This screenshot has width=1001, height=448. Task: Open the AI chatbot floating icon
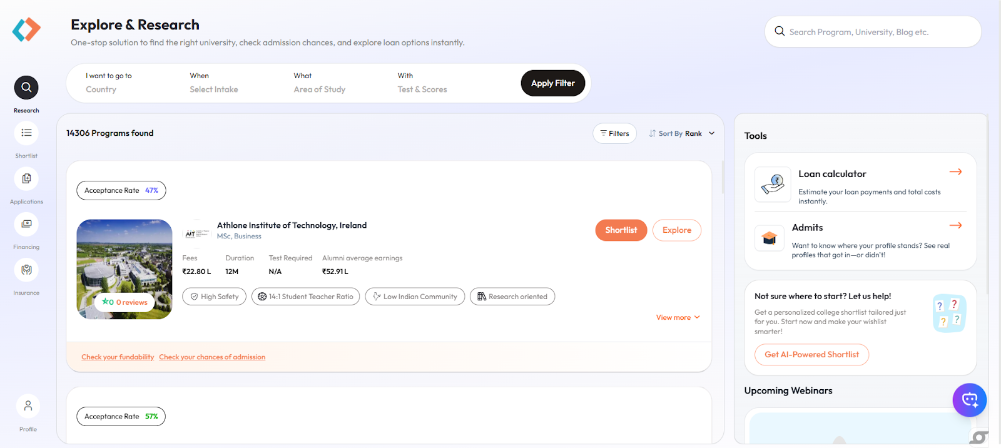pyautogui.click(x=970, y=400)
